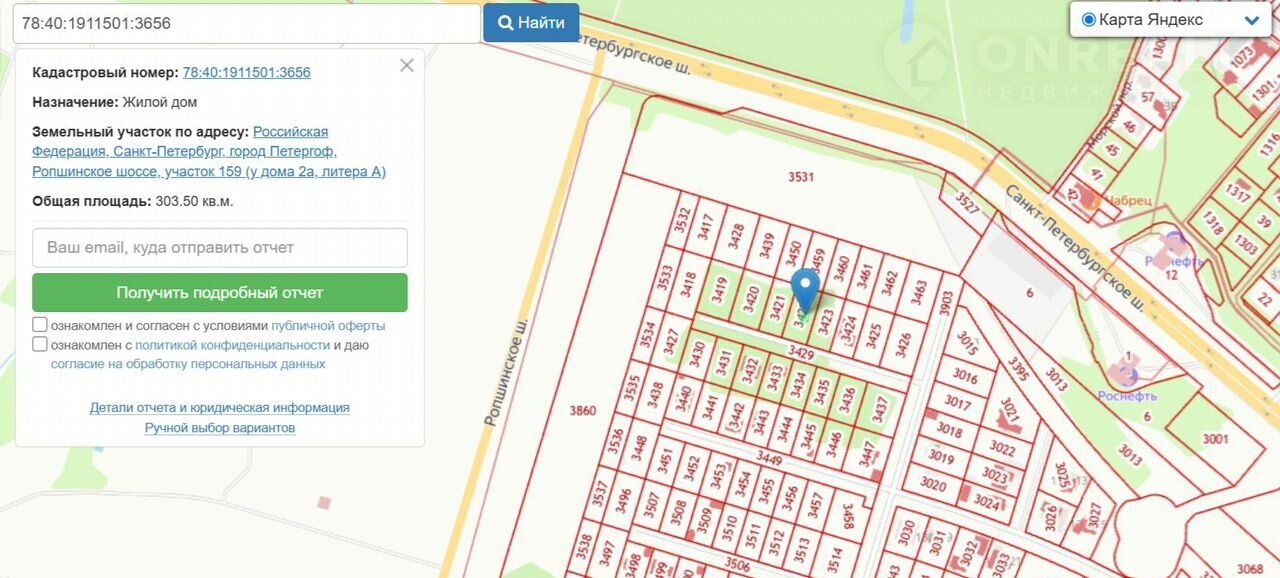Click the magnifier icon in Найти button
This screenshot has height=578, width=1280.
click(506, 23)
